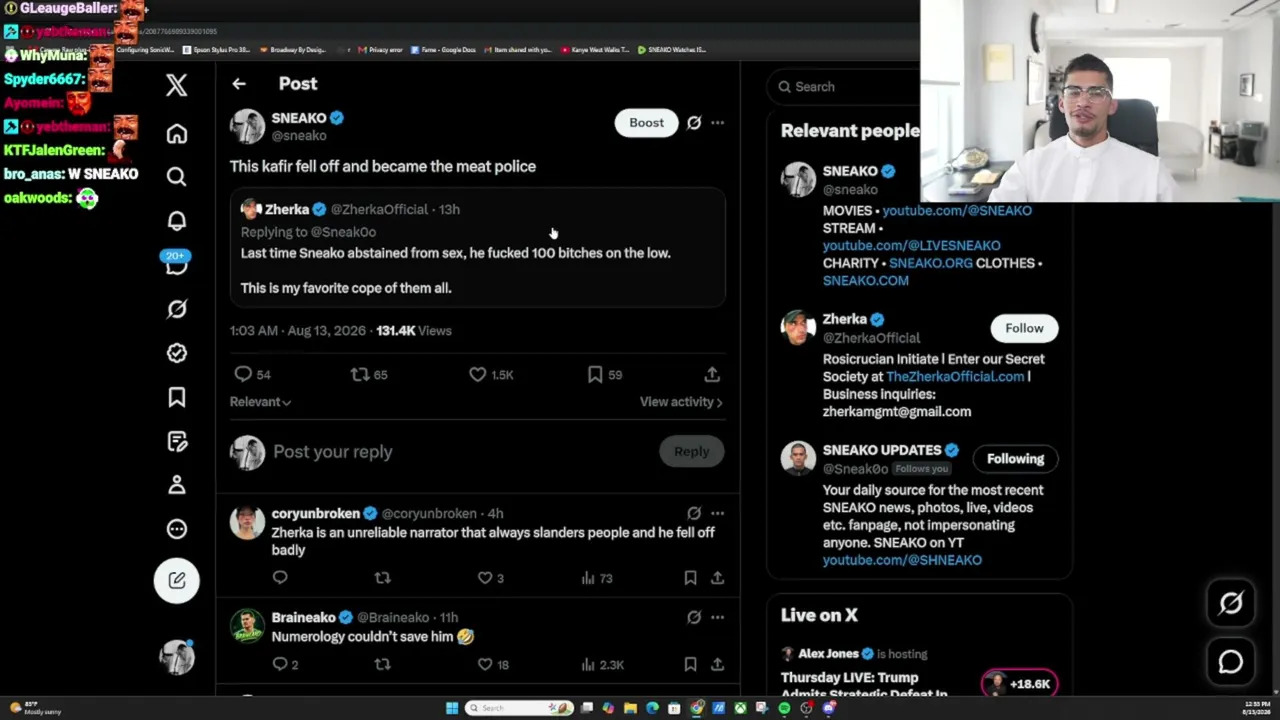The image size is (1280, 720).
Task: Open SNEAKO.ORG charity link
Action: [930, 263]
